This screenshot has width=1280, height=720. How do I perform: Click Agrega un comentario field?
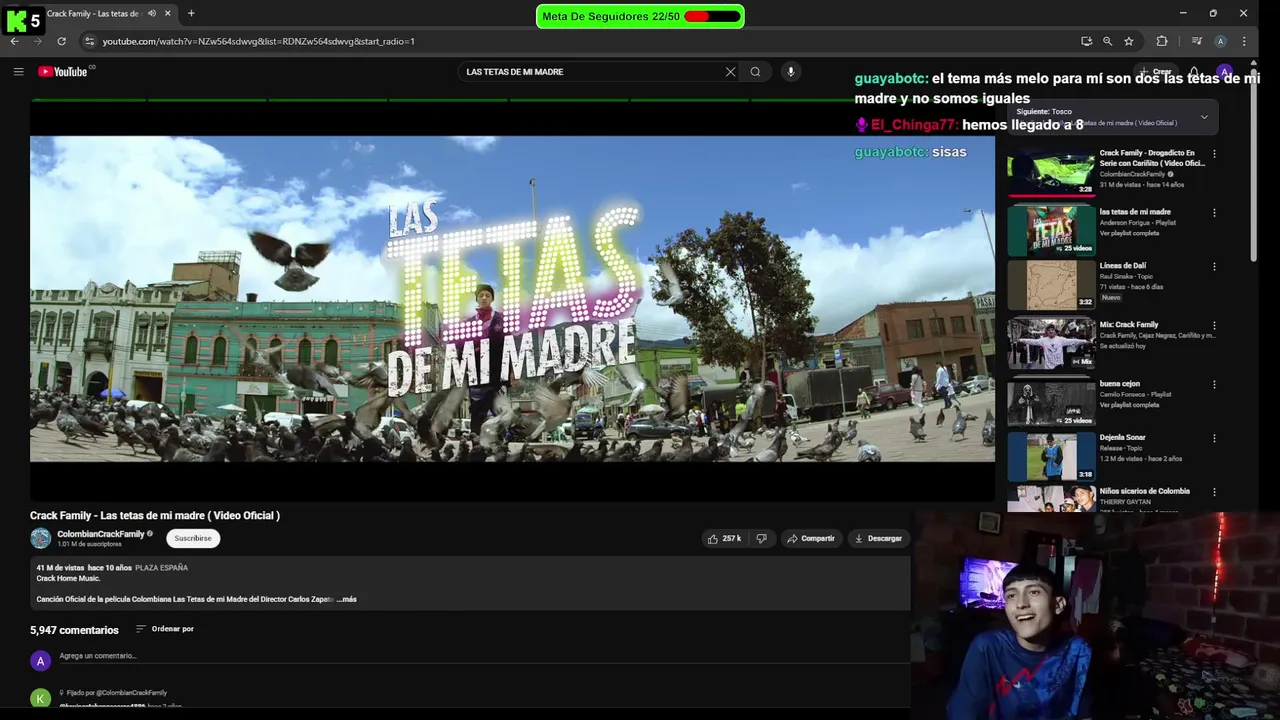483,656
